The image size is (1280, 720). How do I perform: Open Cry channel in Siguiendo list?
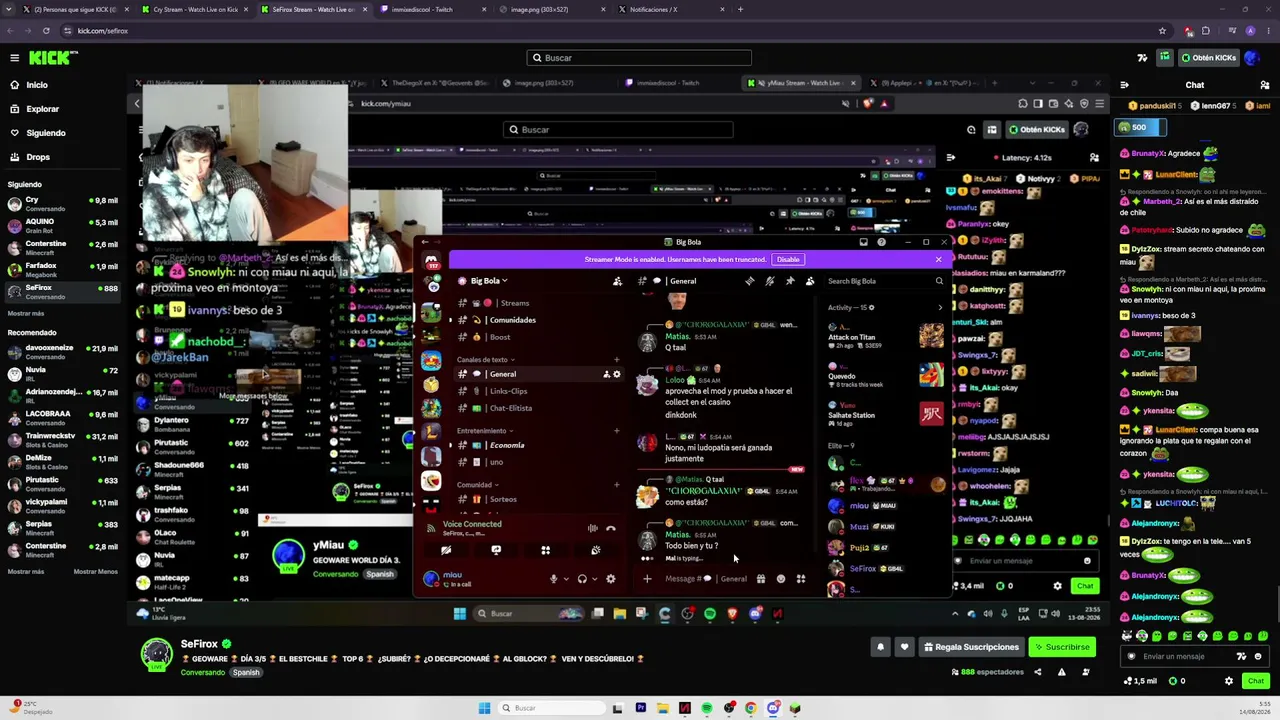(x=64, y=204)
